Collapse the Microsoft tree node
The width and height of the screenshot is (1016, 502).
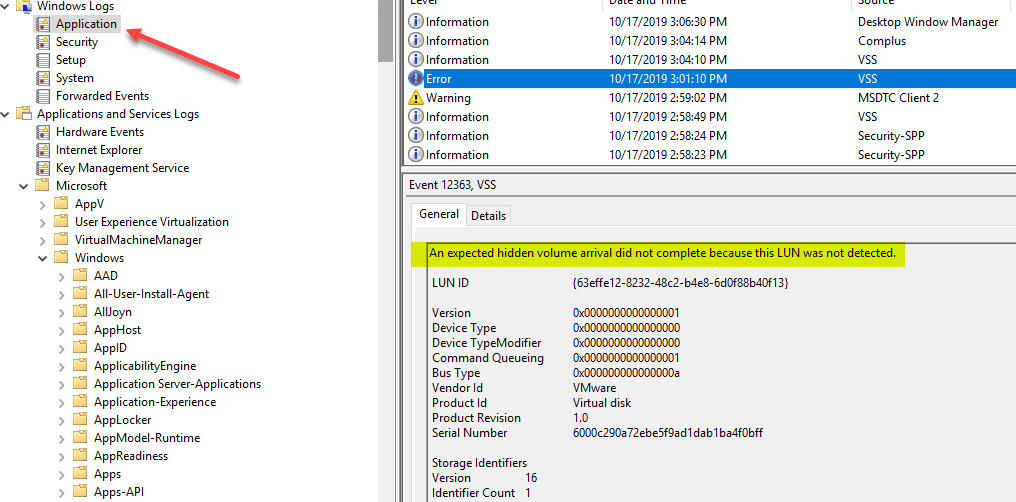click(x=24, y=187)
